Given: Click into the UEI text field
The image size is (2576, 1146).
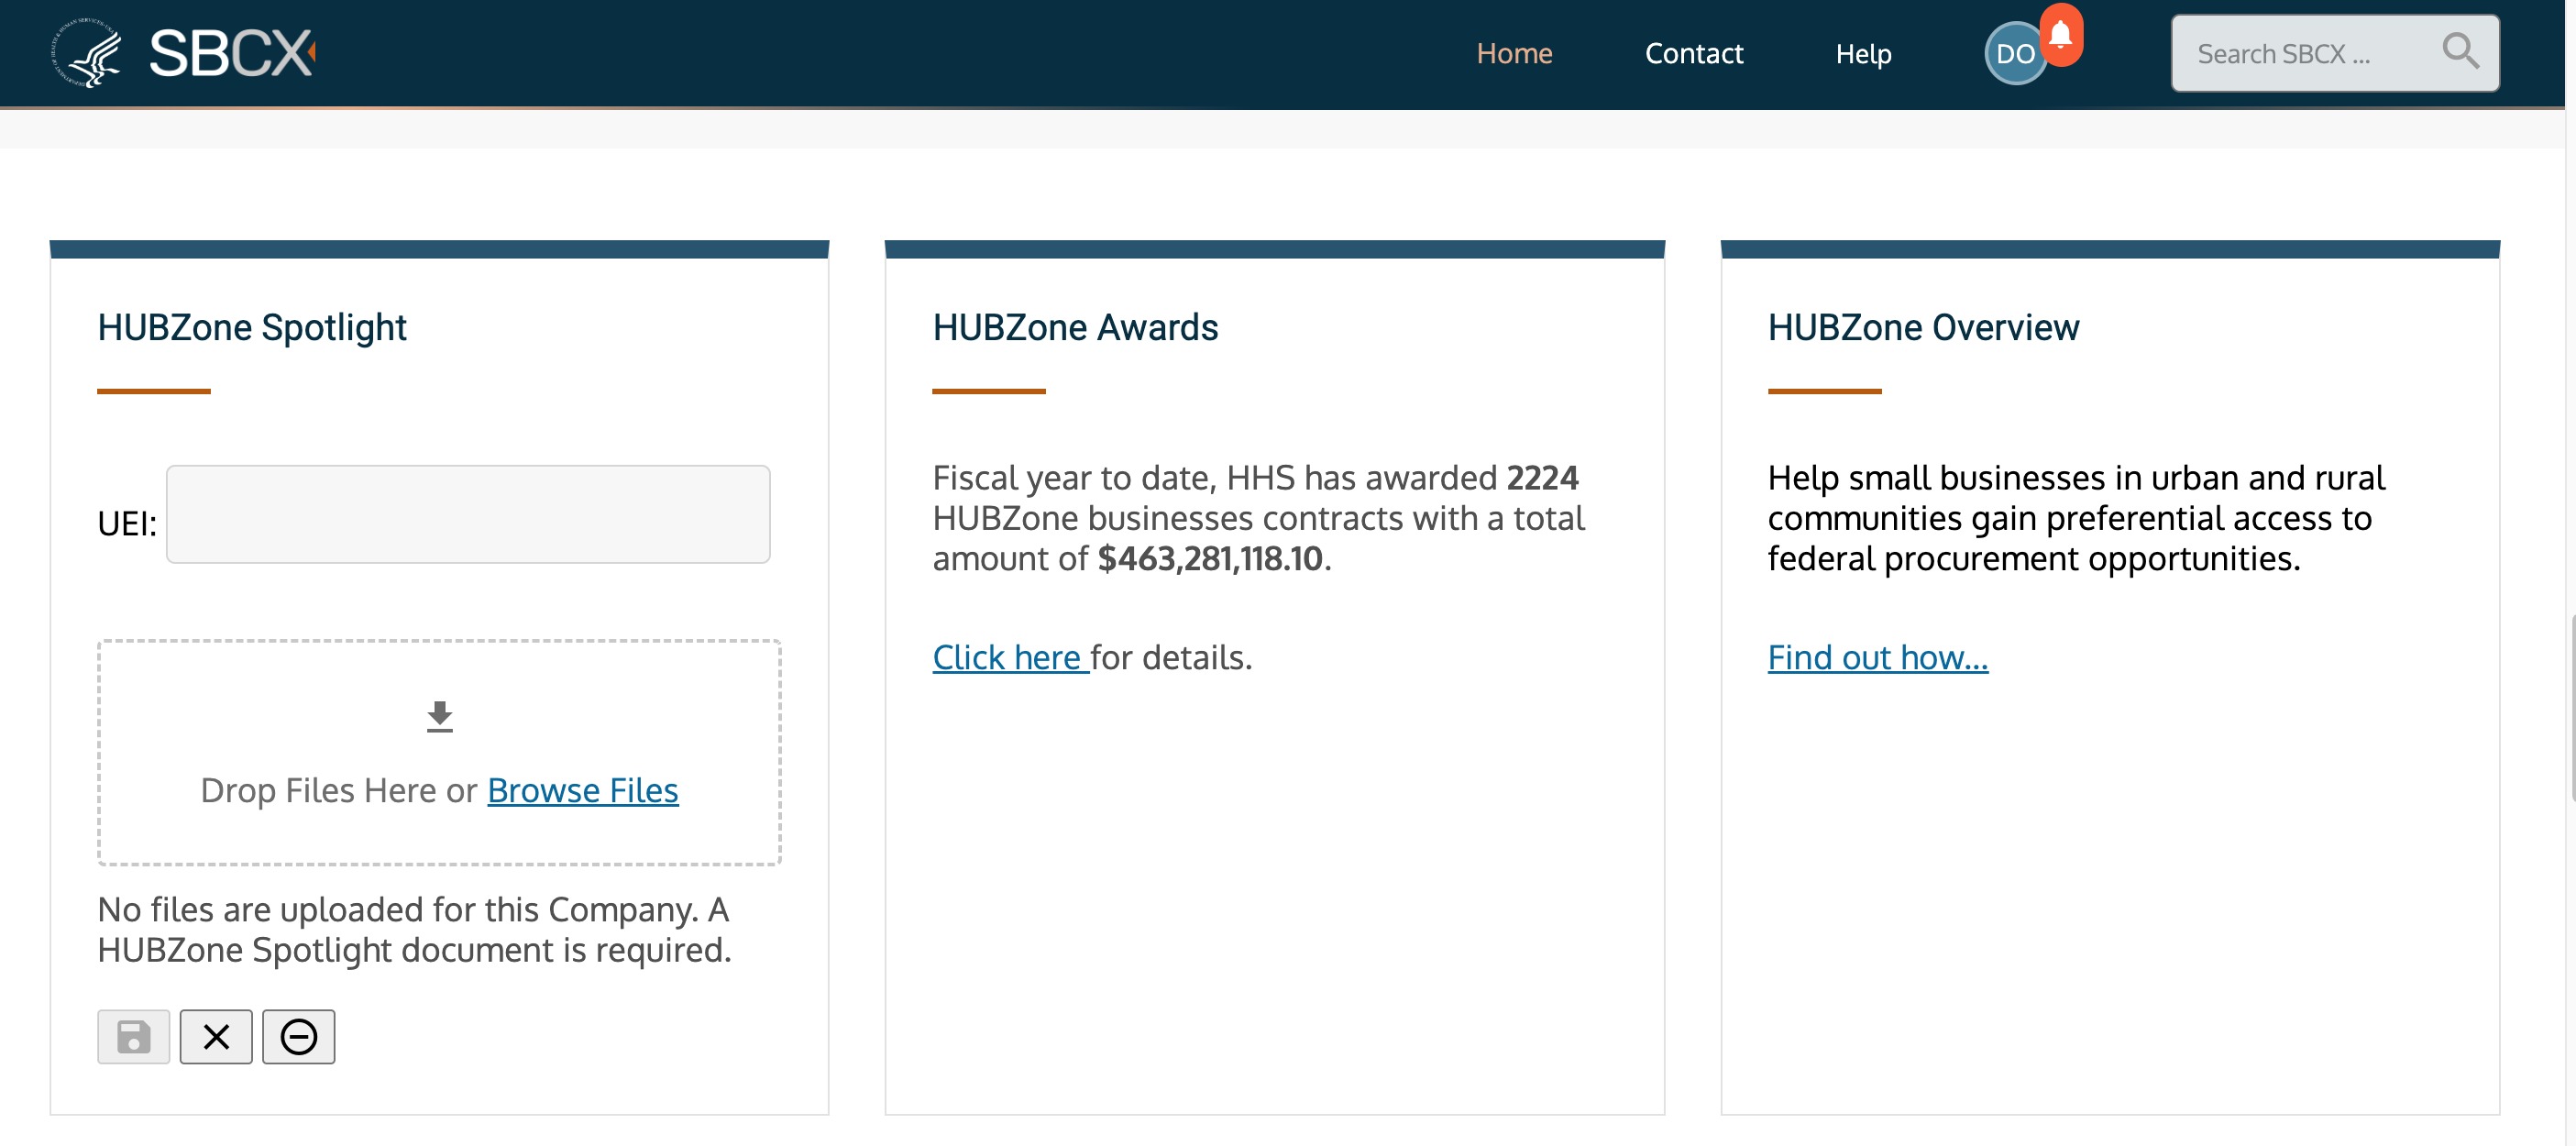Looking at the screenshot, I should tap(468, 514).
